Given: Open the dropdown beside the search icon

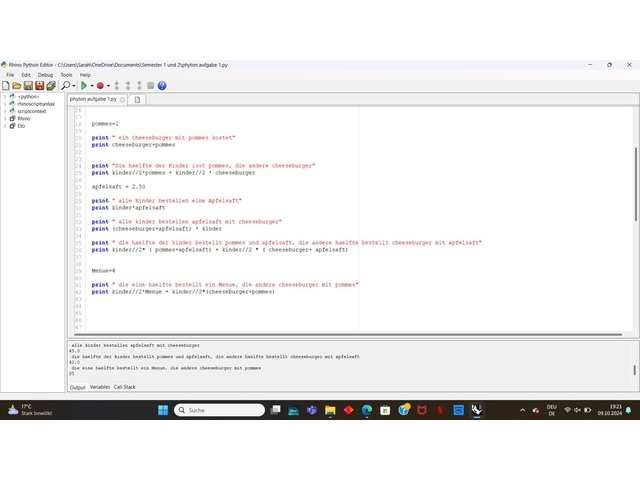Looking at the screenshot, I should pyautogui.click(x=74, y=86).
